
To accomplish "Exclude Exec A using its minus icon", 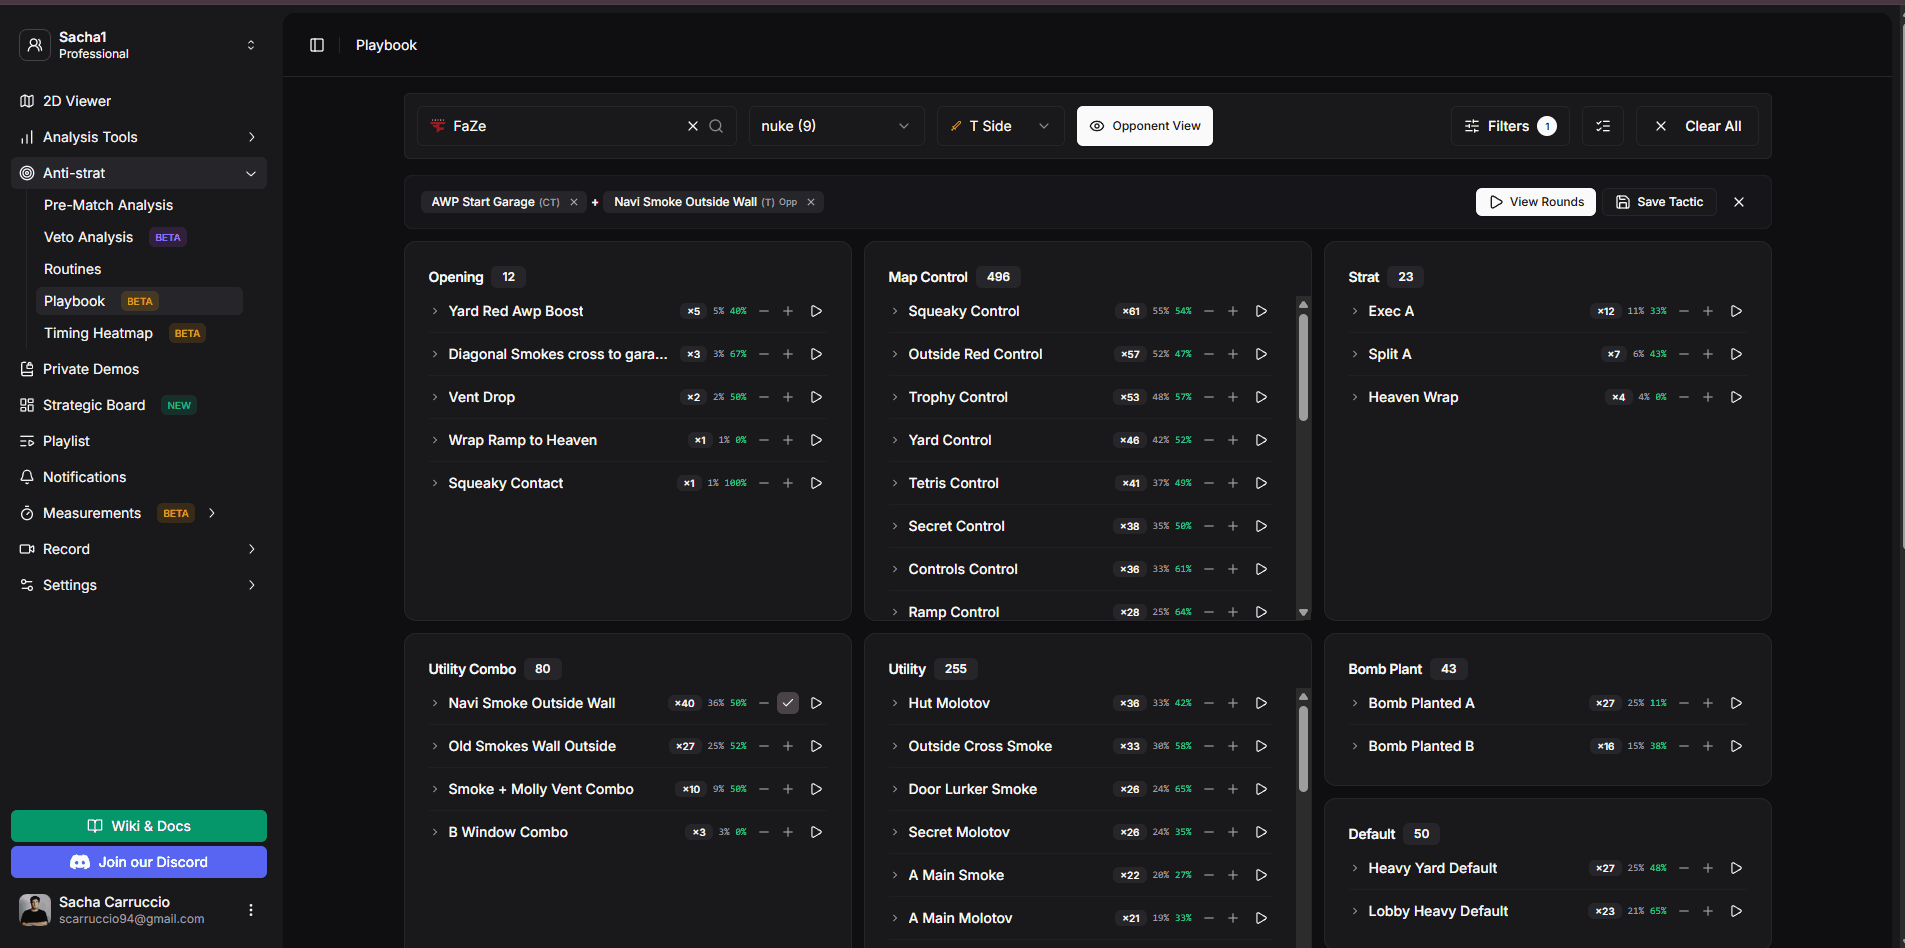I will (1684, 311).
